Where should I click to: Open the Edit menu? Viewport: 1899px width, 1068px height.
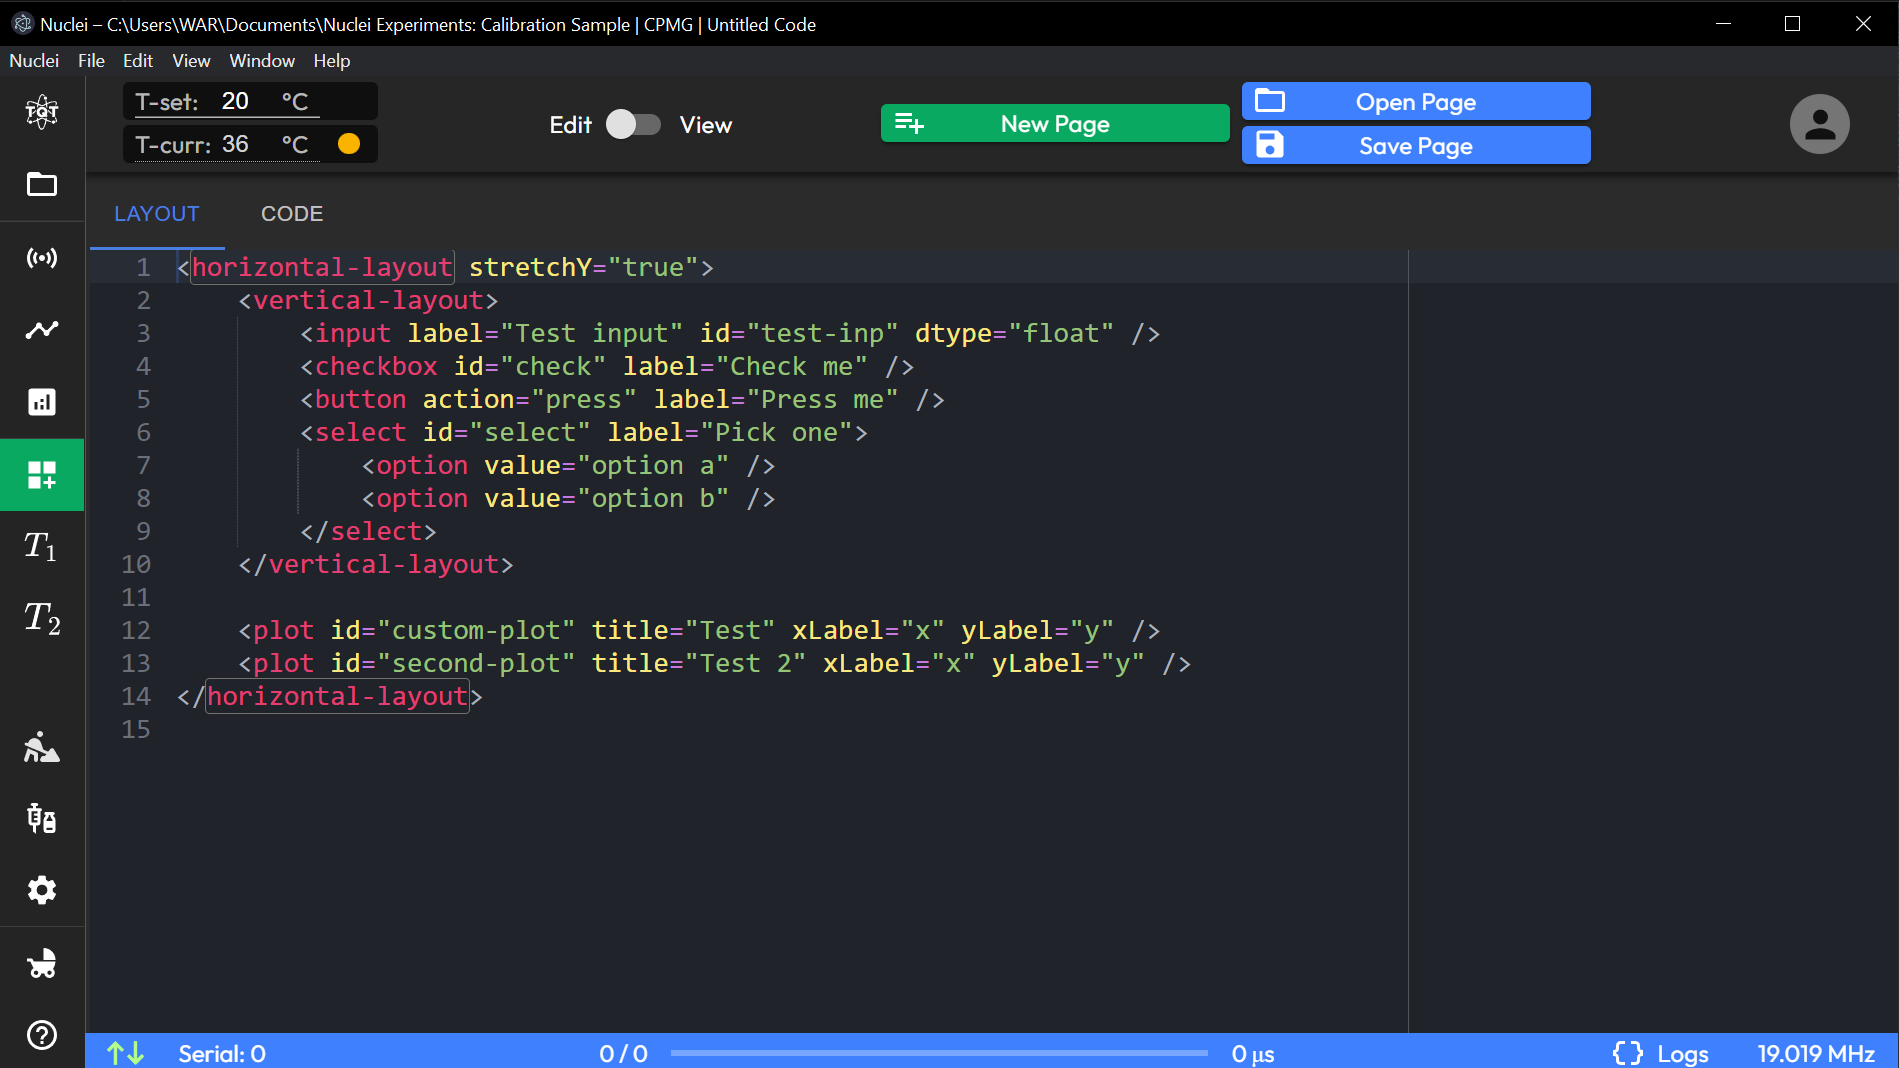pyautogui.click(x=138, y=61)
